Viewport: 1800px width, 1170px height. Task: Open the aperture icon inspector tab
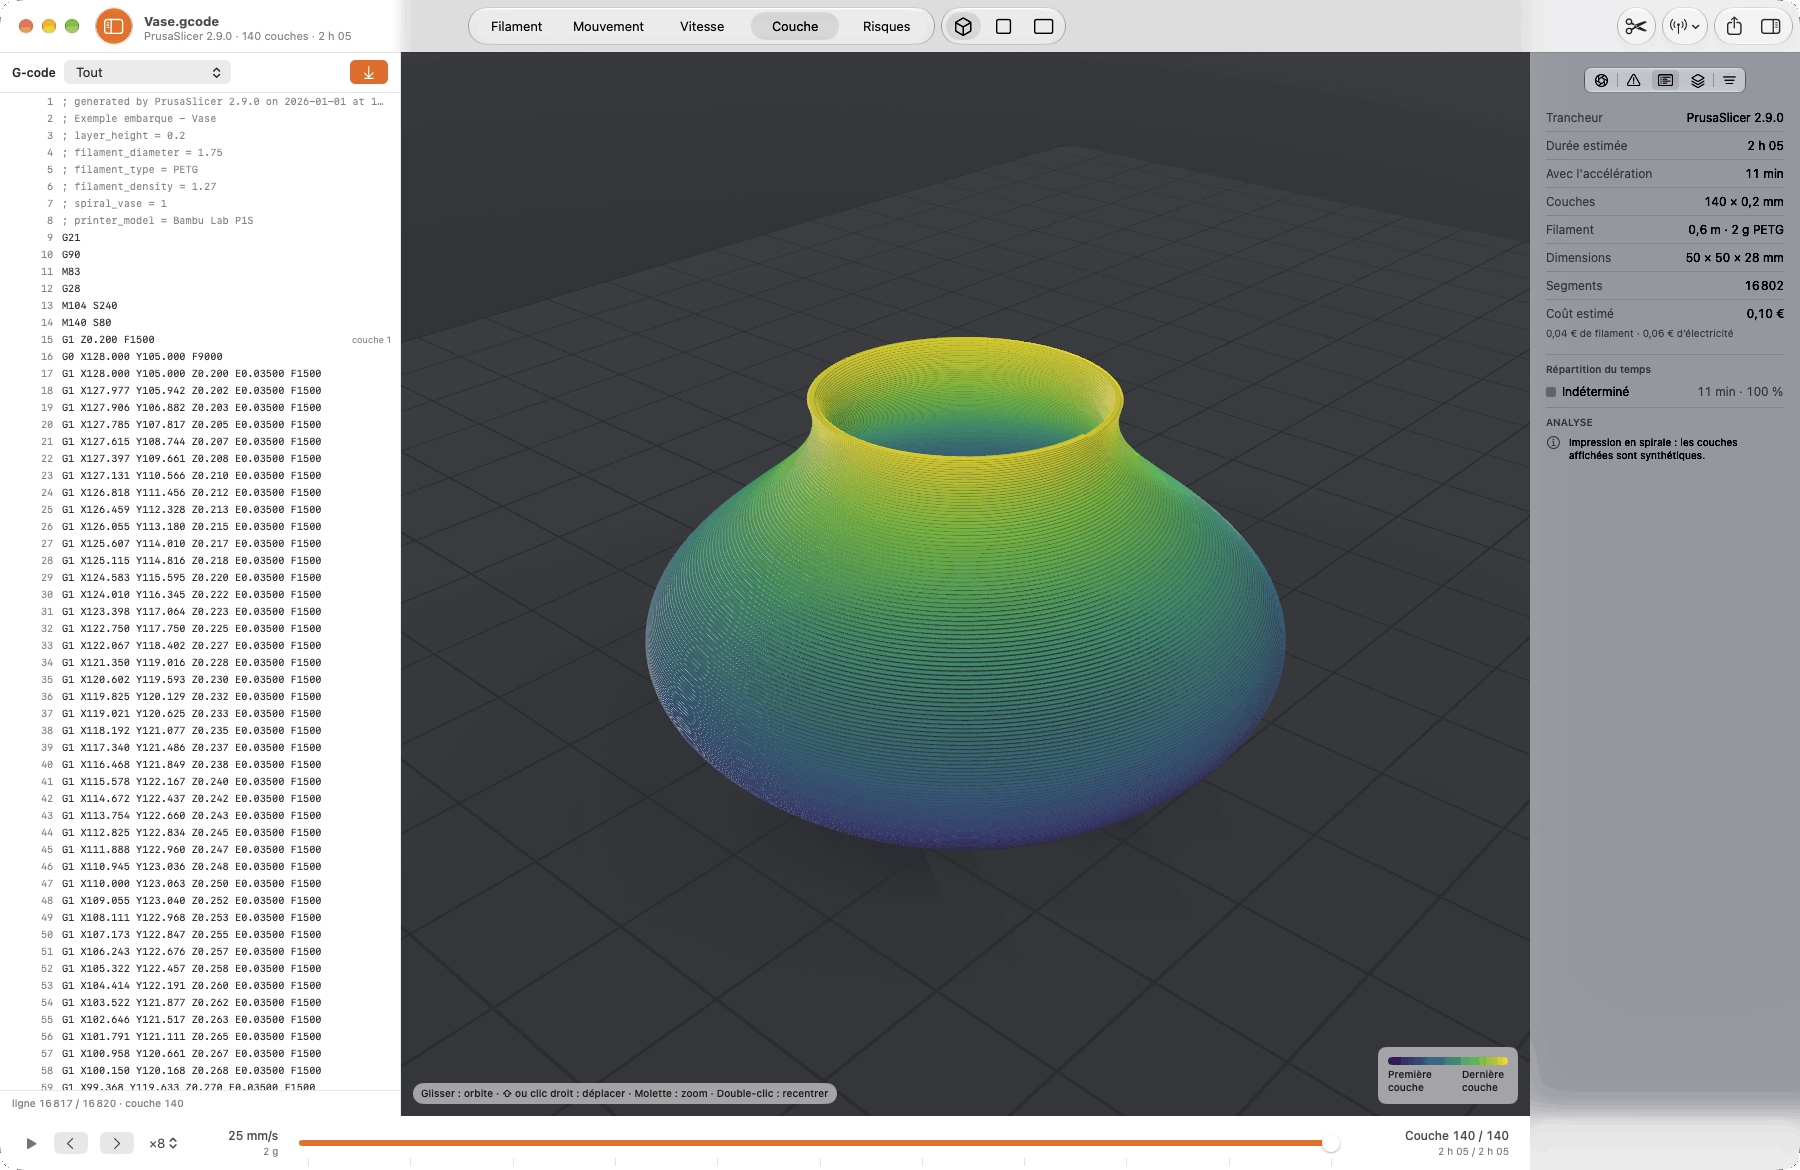point(1601,80)
